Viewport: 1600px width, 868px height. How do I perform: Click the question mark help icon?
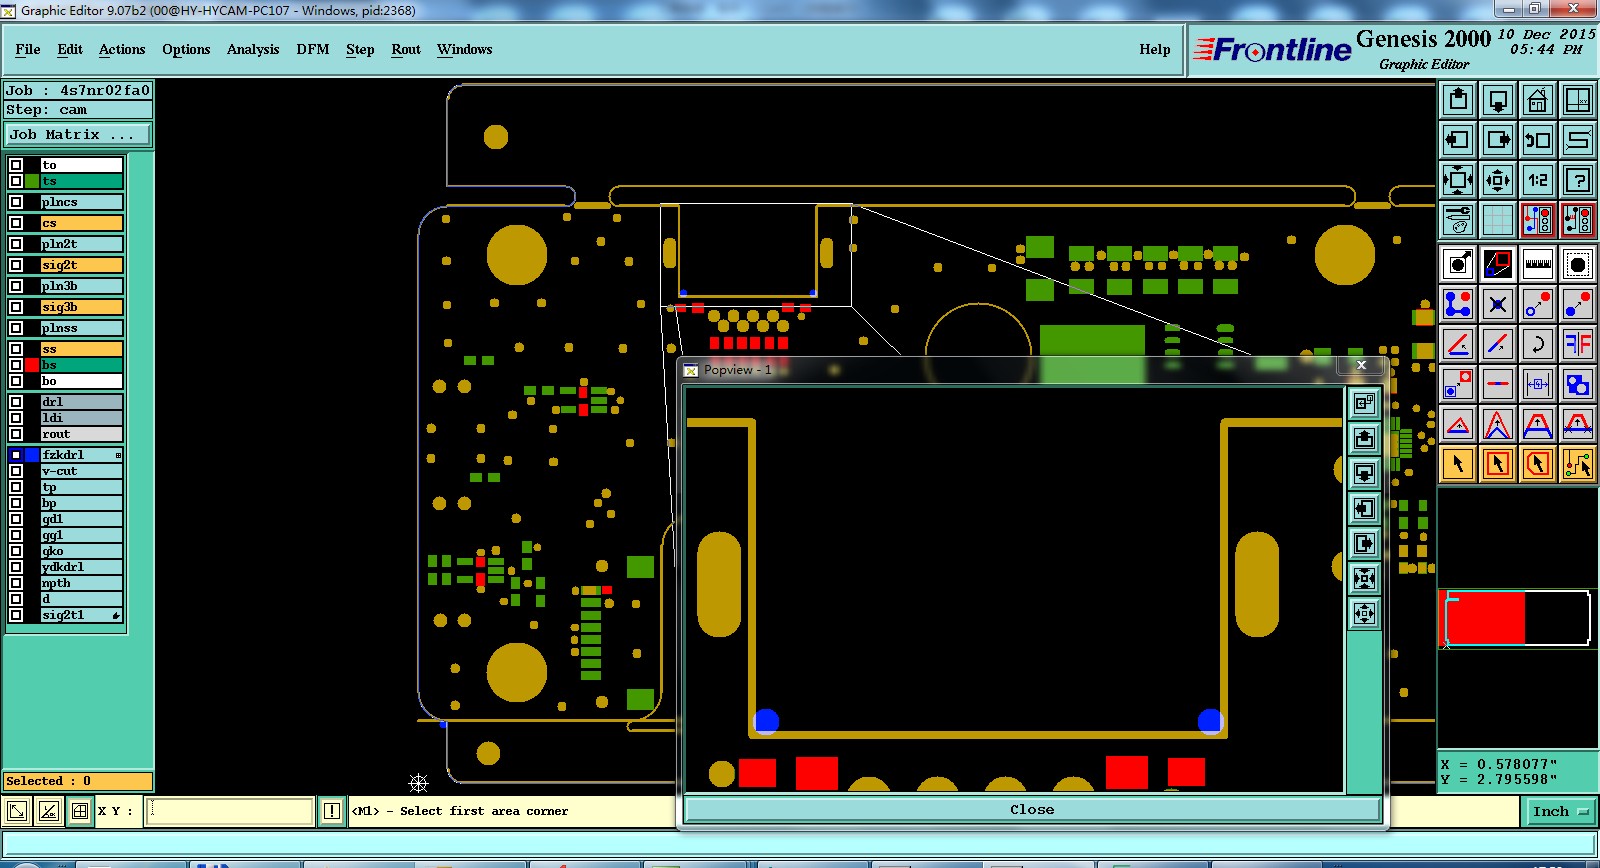click(x=1578, y=180)
